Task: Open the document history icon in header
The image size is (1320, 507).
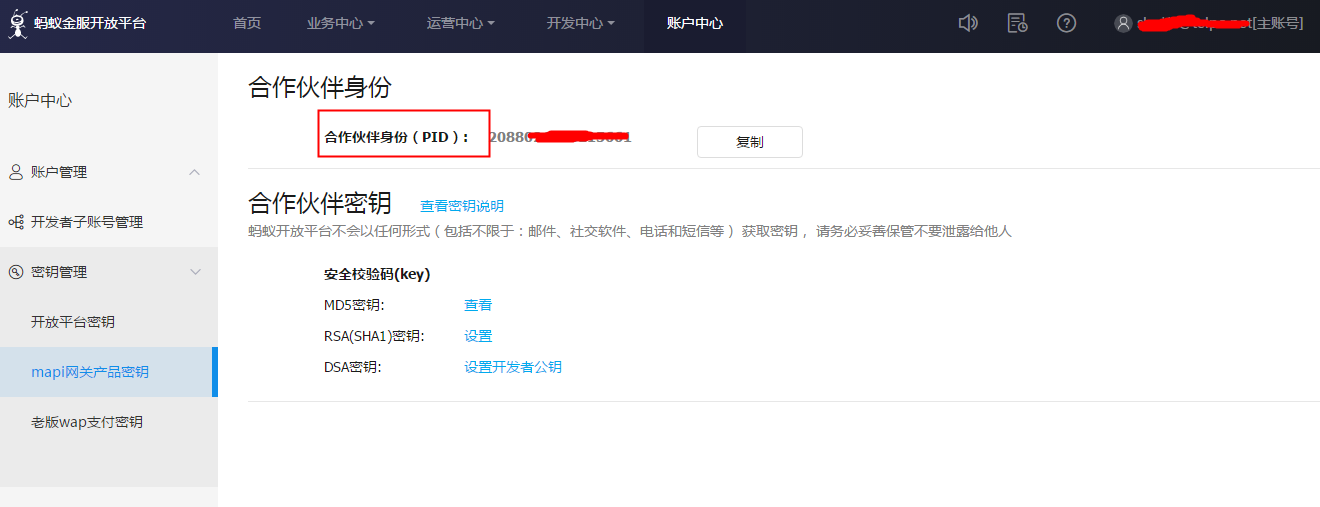Action: point(1017,23)
